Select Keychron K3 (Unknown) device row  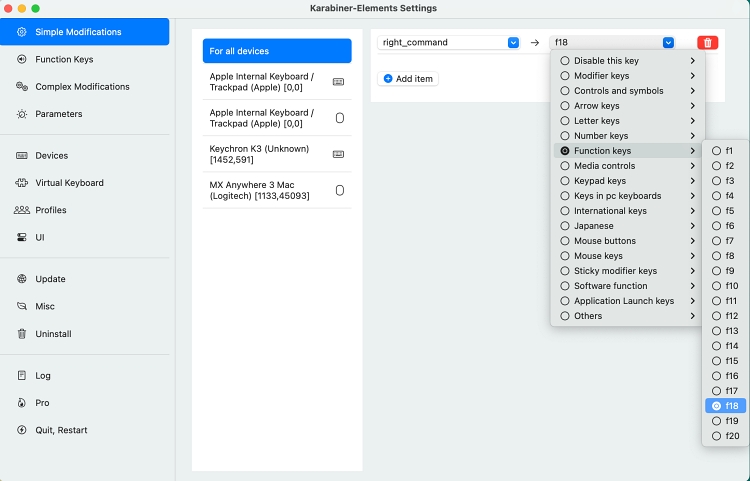tap(277, 154)
